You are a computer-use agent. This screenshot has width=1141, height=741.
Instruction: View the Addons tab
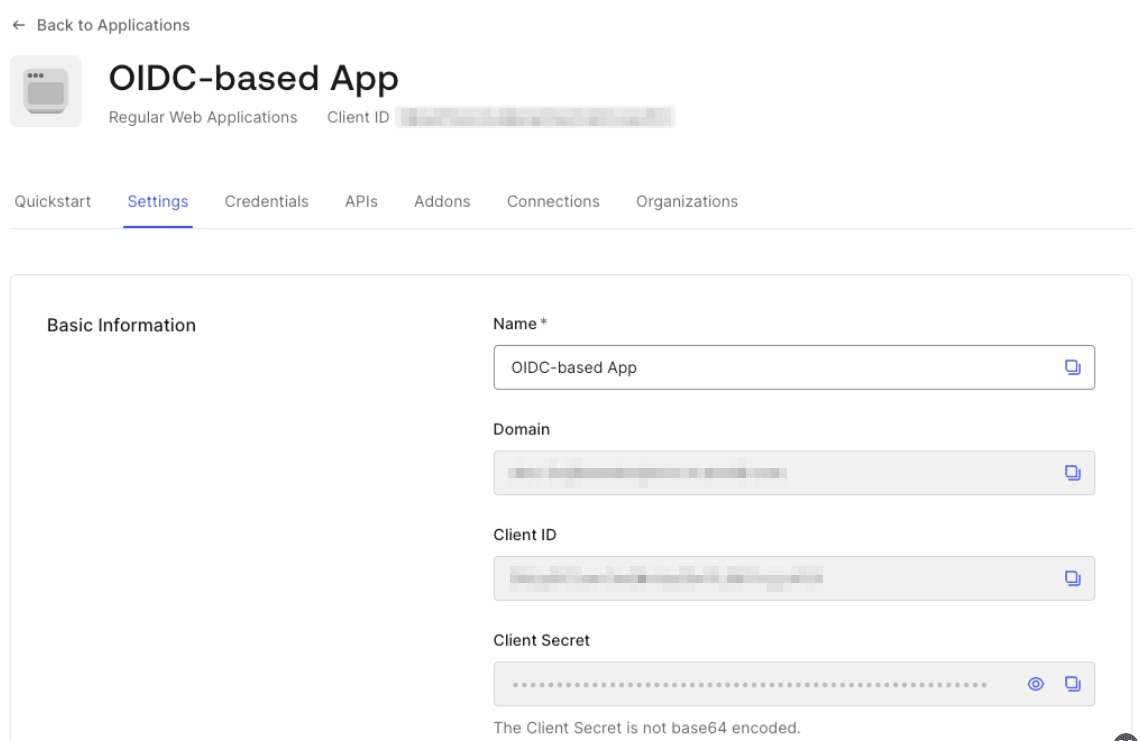point(442,201)
